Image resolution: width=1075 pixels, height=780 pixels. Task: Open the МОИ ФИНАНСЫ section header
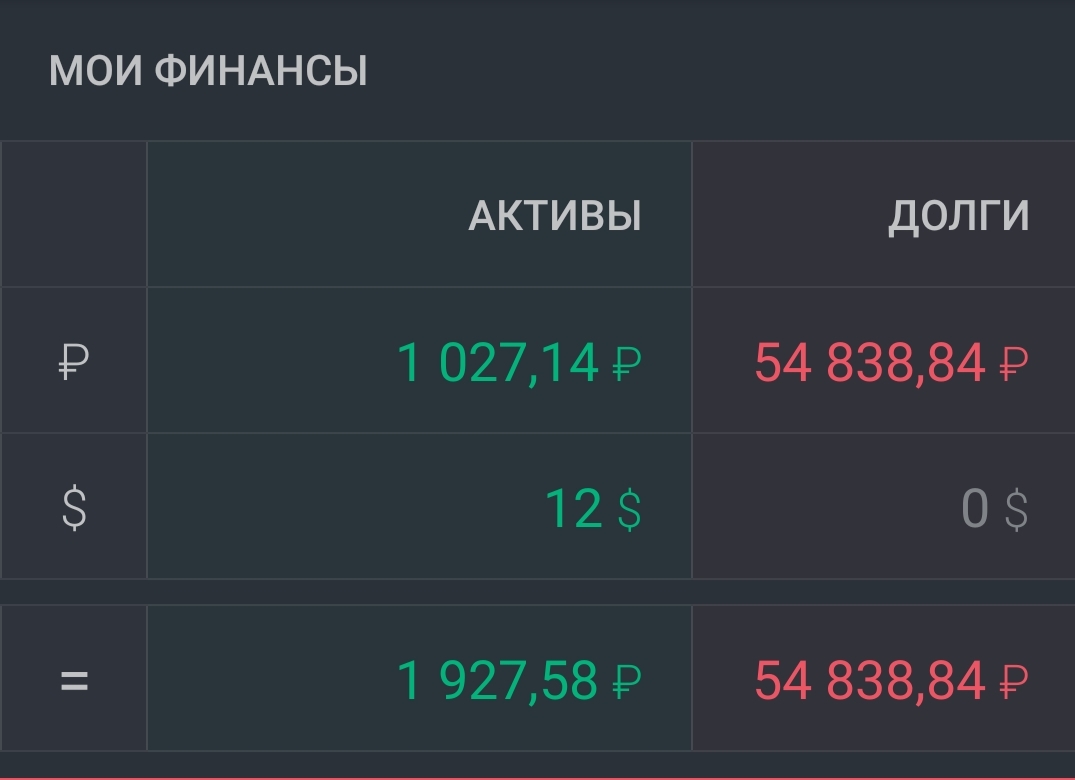(x=208, y=70)
